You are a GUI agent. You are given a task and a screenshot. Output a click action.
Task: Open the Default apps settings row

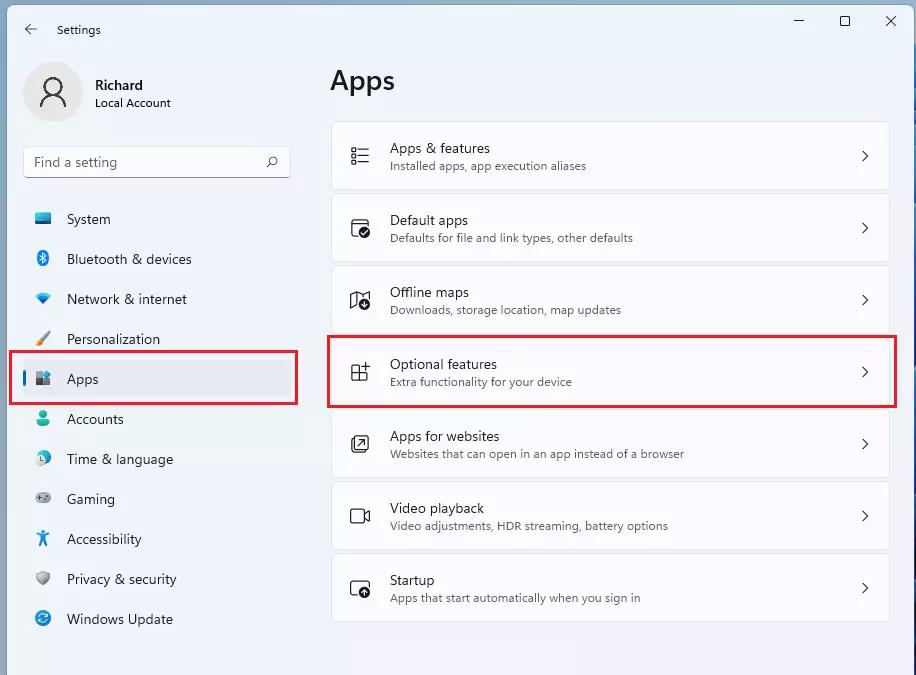(x=610, y=228)
